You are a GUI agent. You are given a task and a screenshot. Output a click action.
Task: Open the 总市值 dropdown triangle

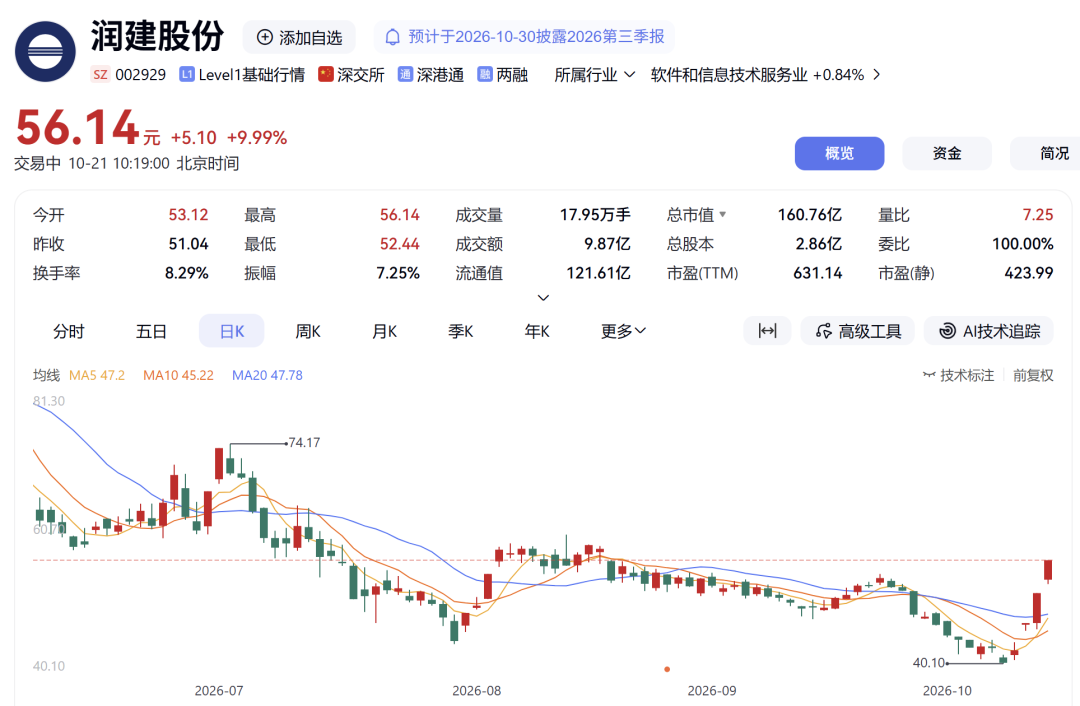(723, 215)
